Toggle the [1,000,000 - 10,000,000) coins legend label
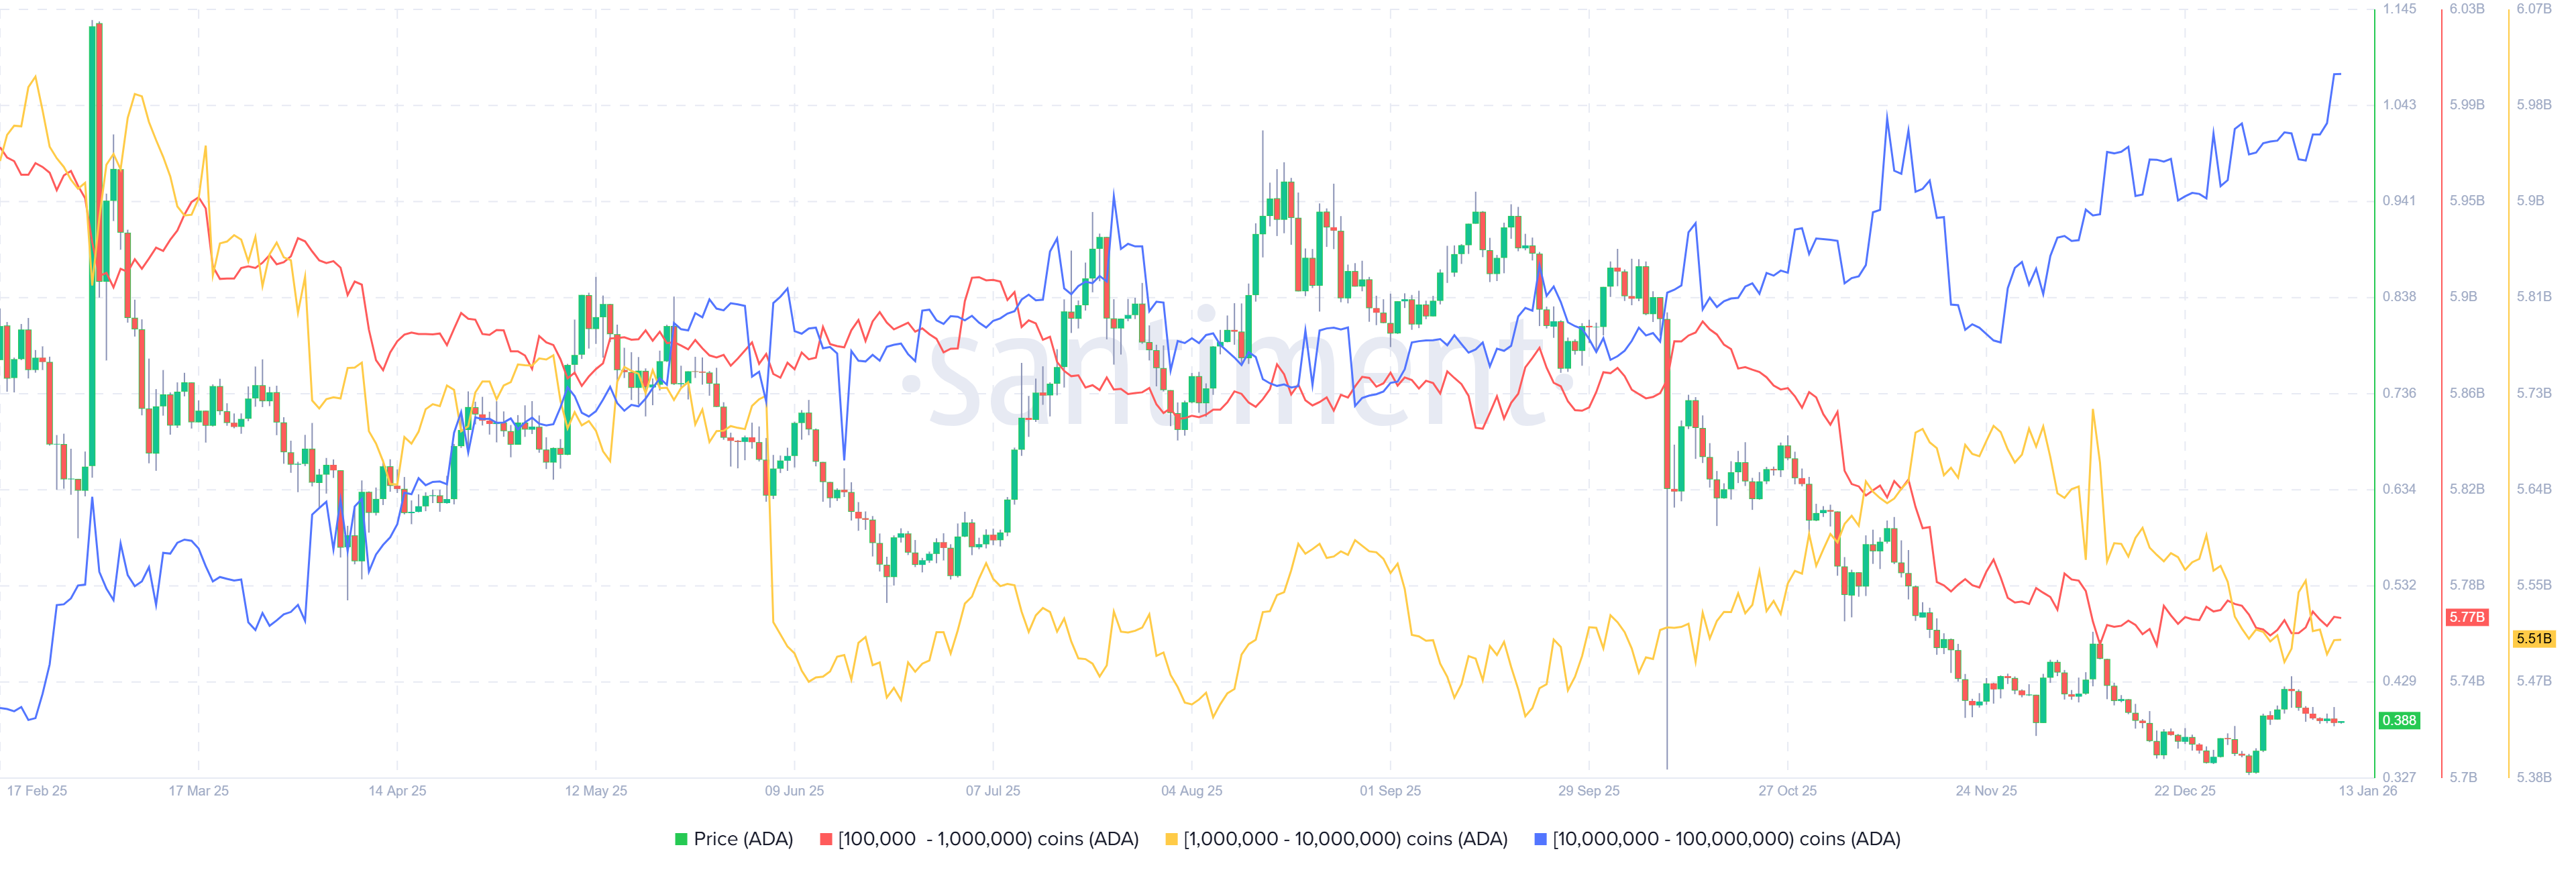The width and height of the screenshot is (2576, 872). coord(1345,839)
